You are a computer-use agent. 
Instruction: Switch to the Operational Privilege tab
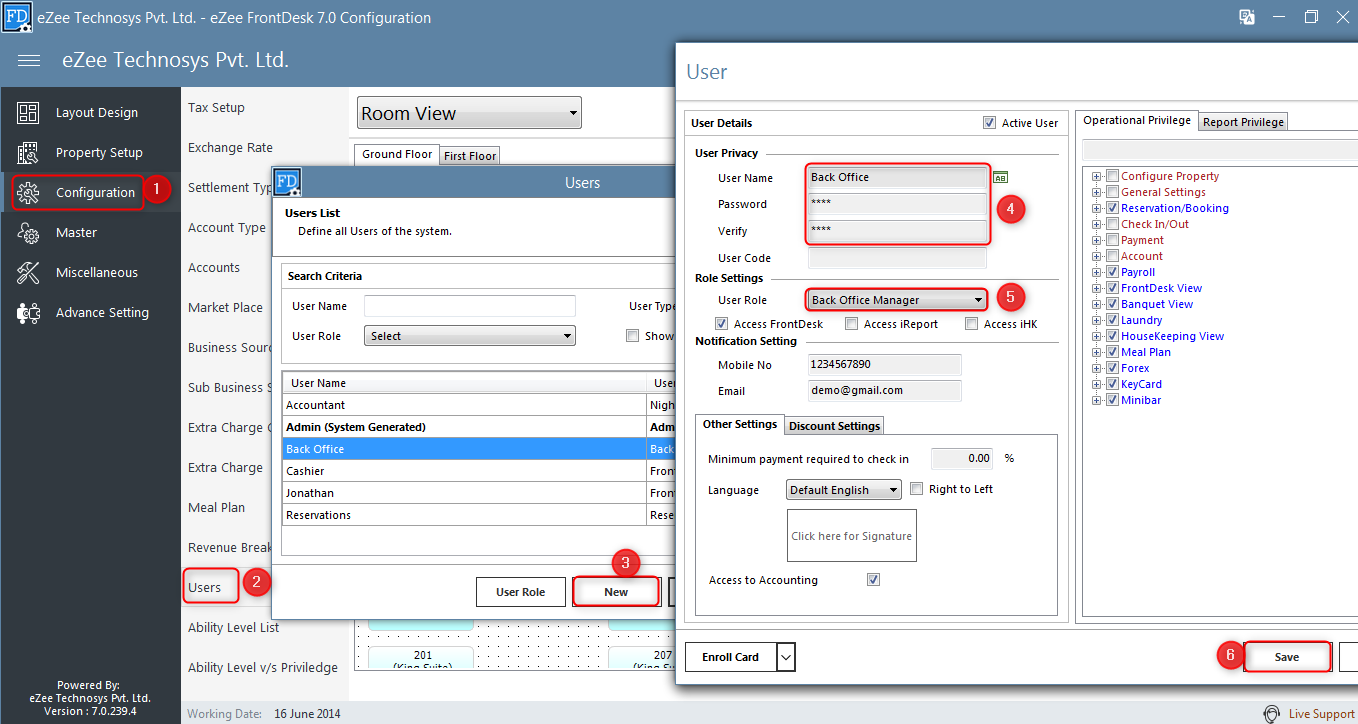(x=1137, y=120)
